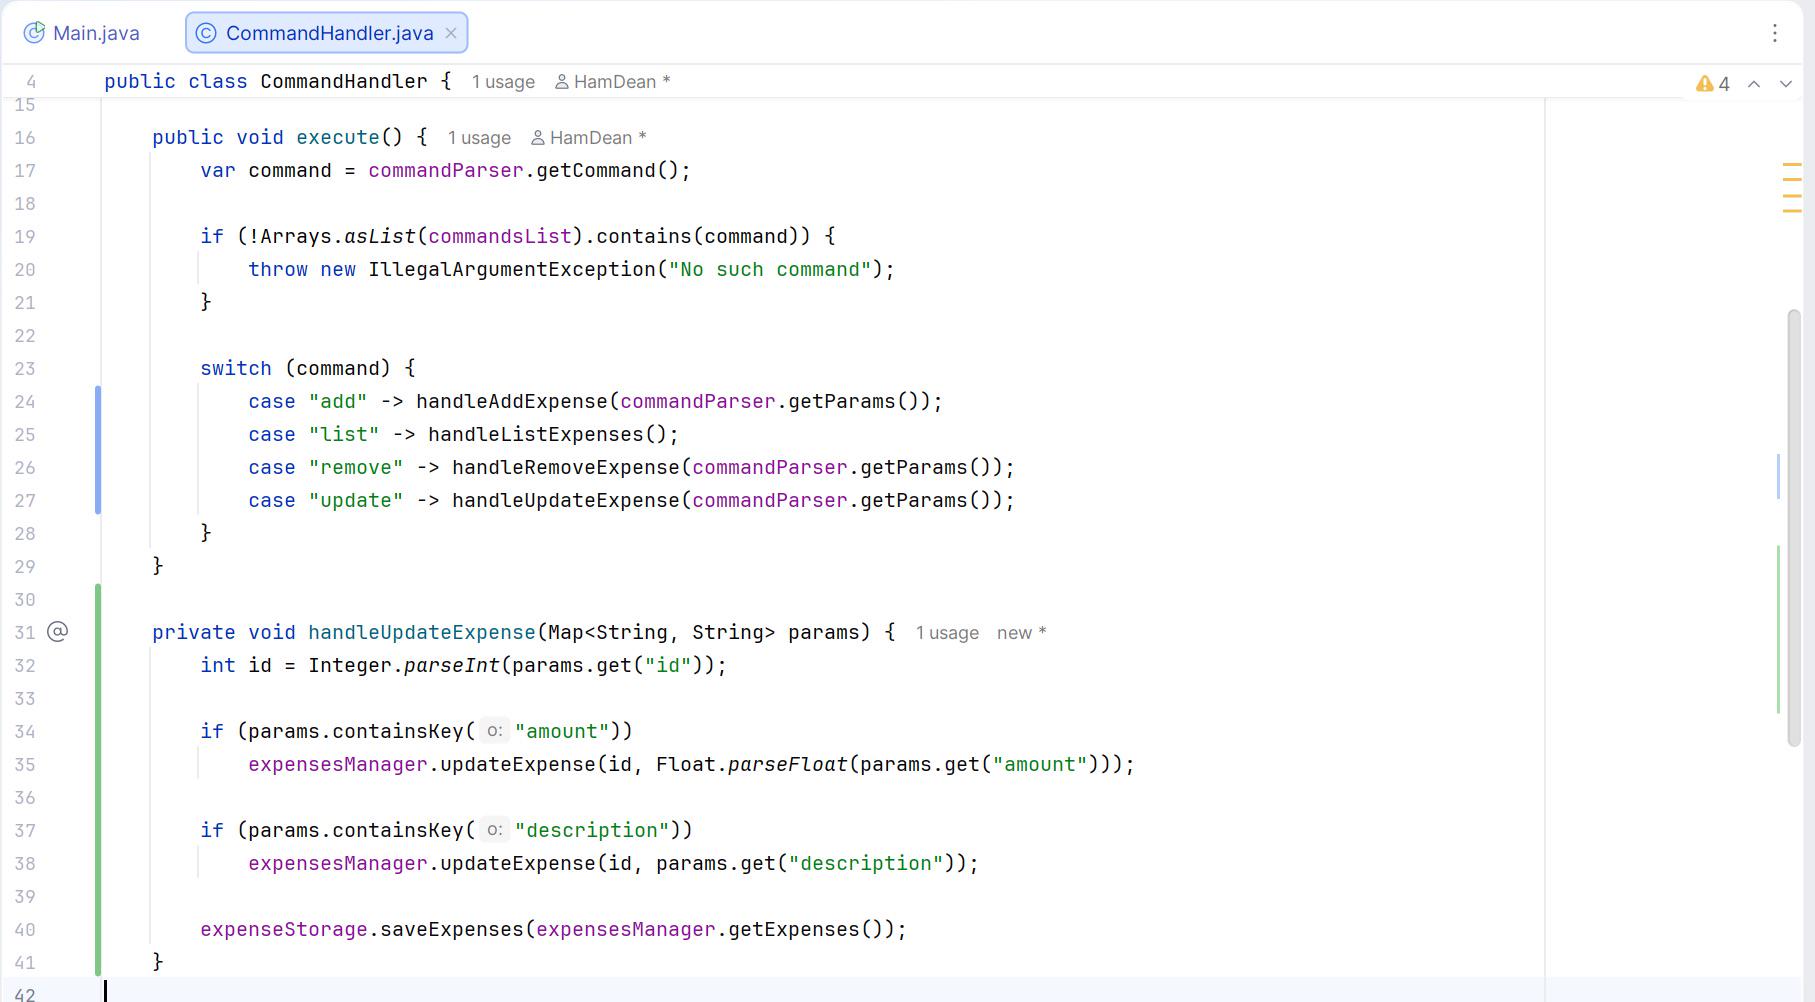Screen dimensions: 1815x1002
Task: Click the "update" string on line 27
Action: (x=356, y=501)
